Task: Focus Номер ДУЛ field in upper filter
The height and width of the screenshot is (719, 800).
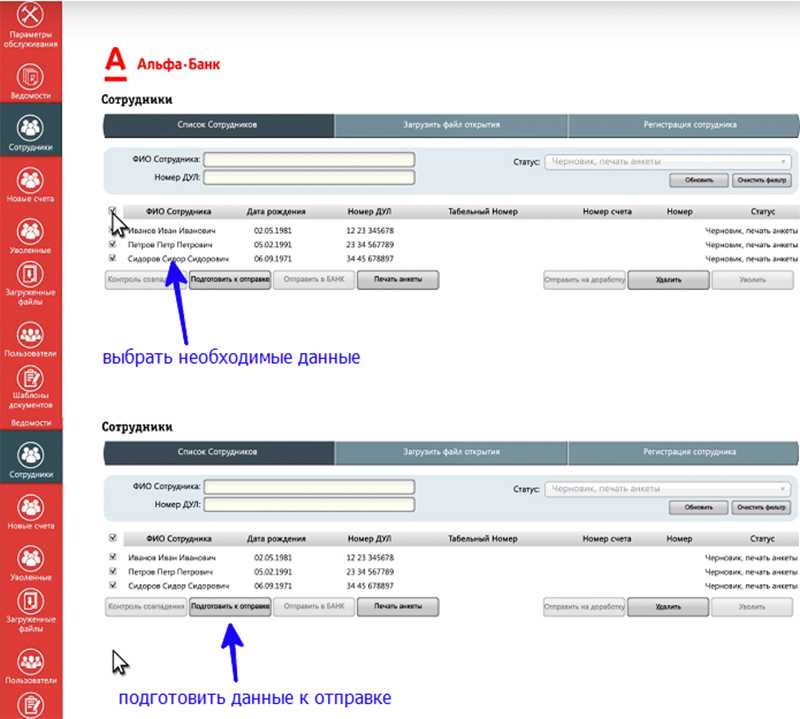Action: tap(309, 178)
